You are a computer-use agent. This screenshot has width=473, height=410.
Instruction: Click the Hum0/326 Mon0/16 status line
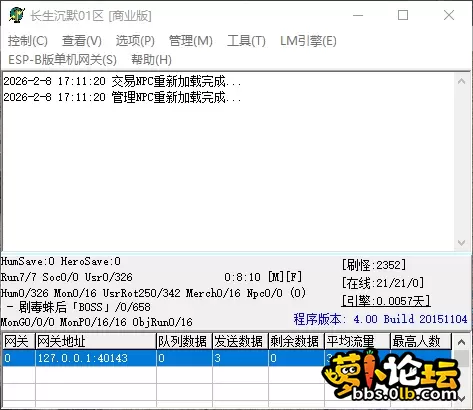153,293
